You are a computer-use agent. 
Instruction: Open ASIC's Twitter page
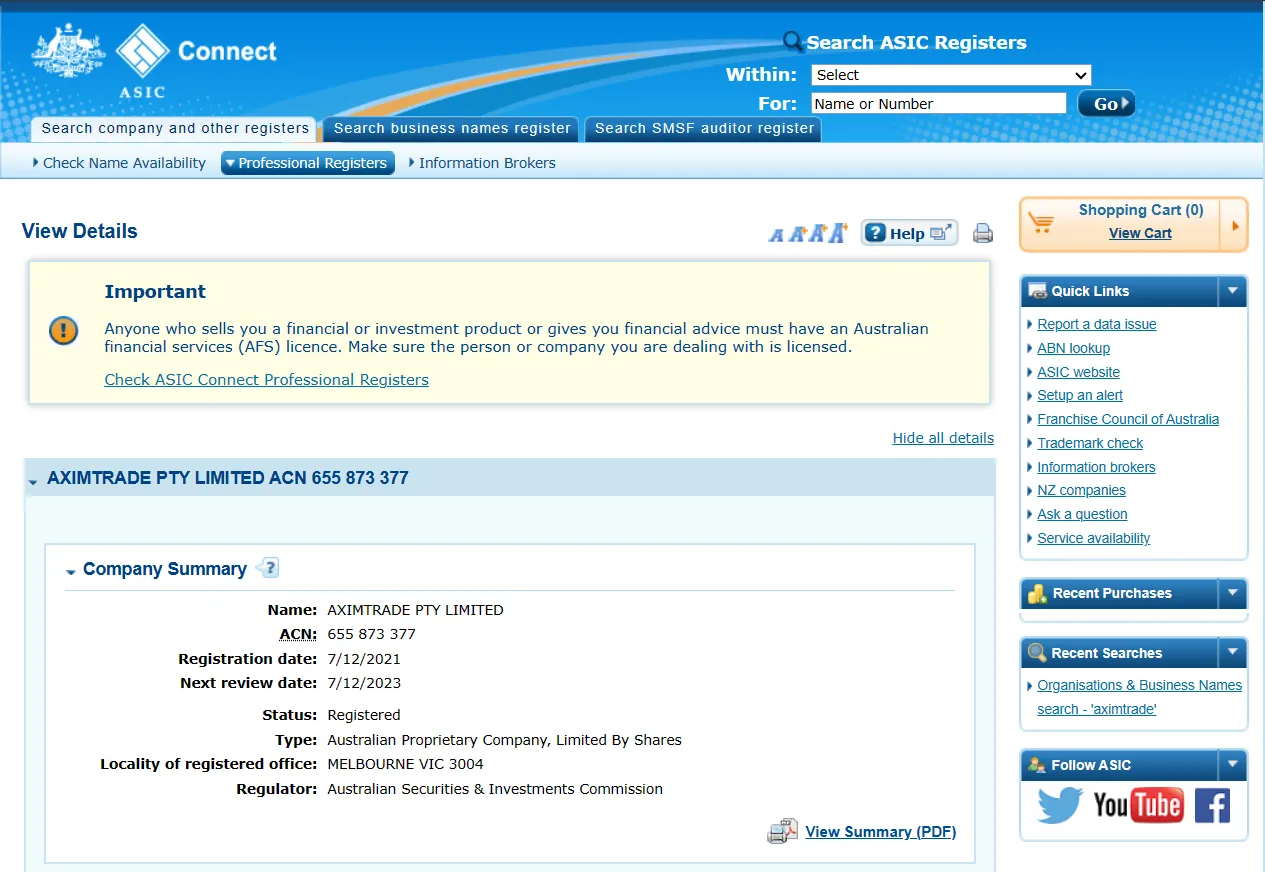[1059, 805]
